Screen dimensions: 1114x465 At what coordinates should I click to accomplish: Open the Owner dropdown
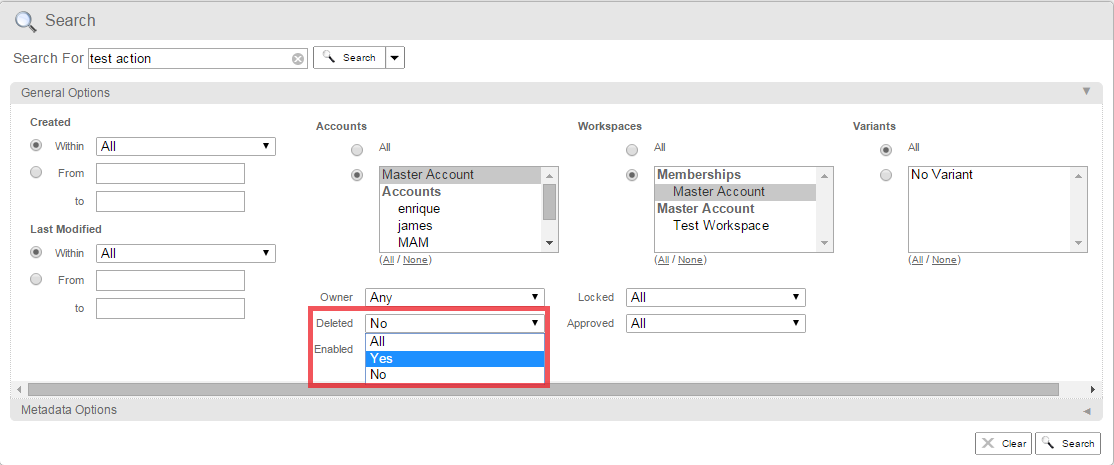point(455,297)
